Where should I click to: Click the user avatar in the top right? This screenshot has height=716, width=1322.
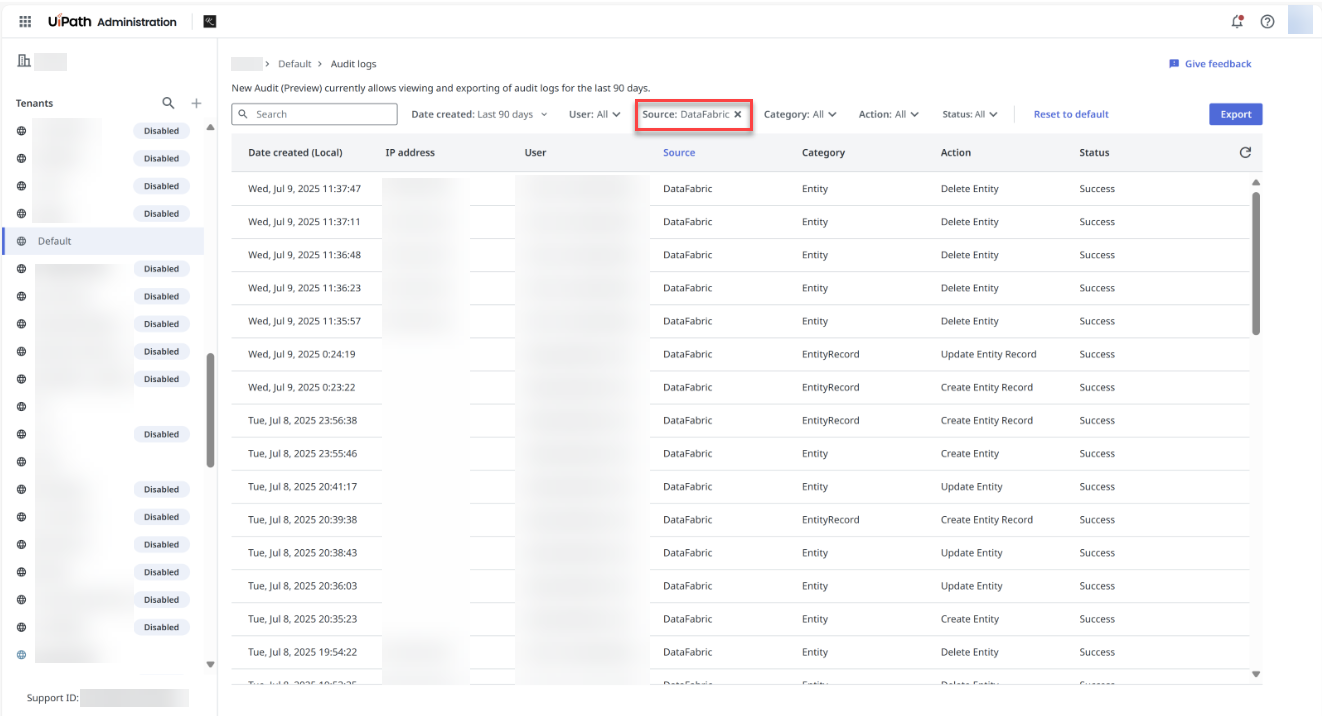click(1299, 20)
